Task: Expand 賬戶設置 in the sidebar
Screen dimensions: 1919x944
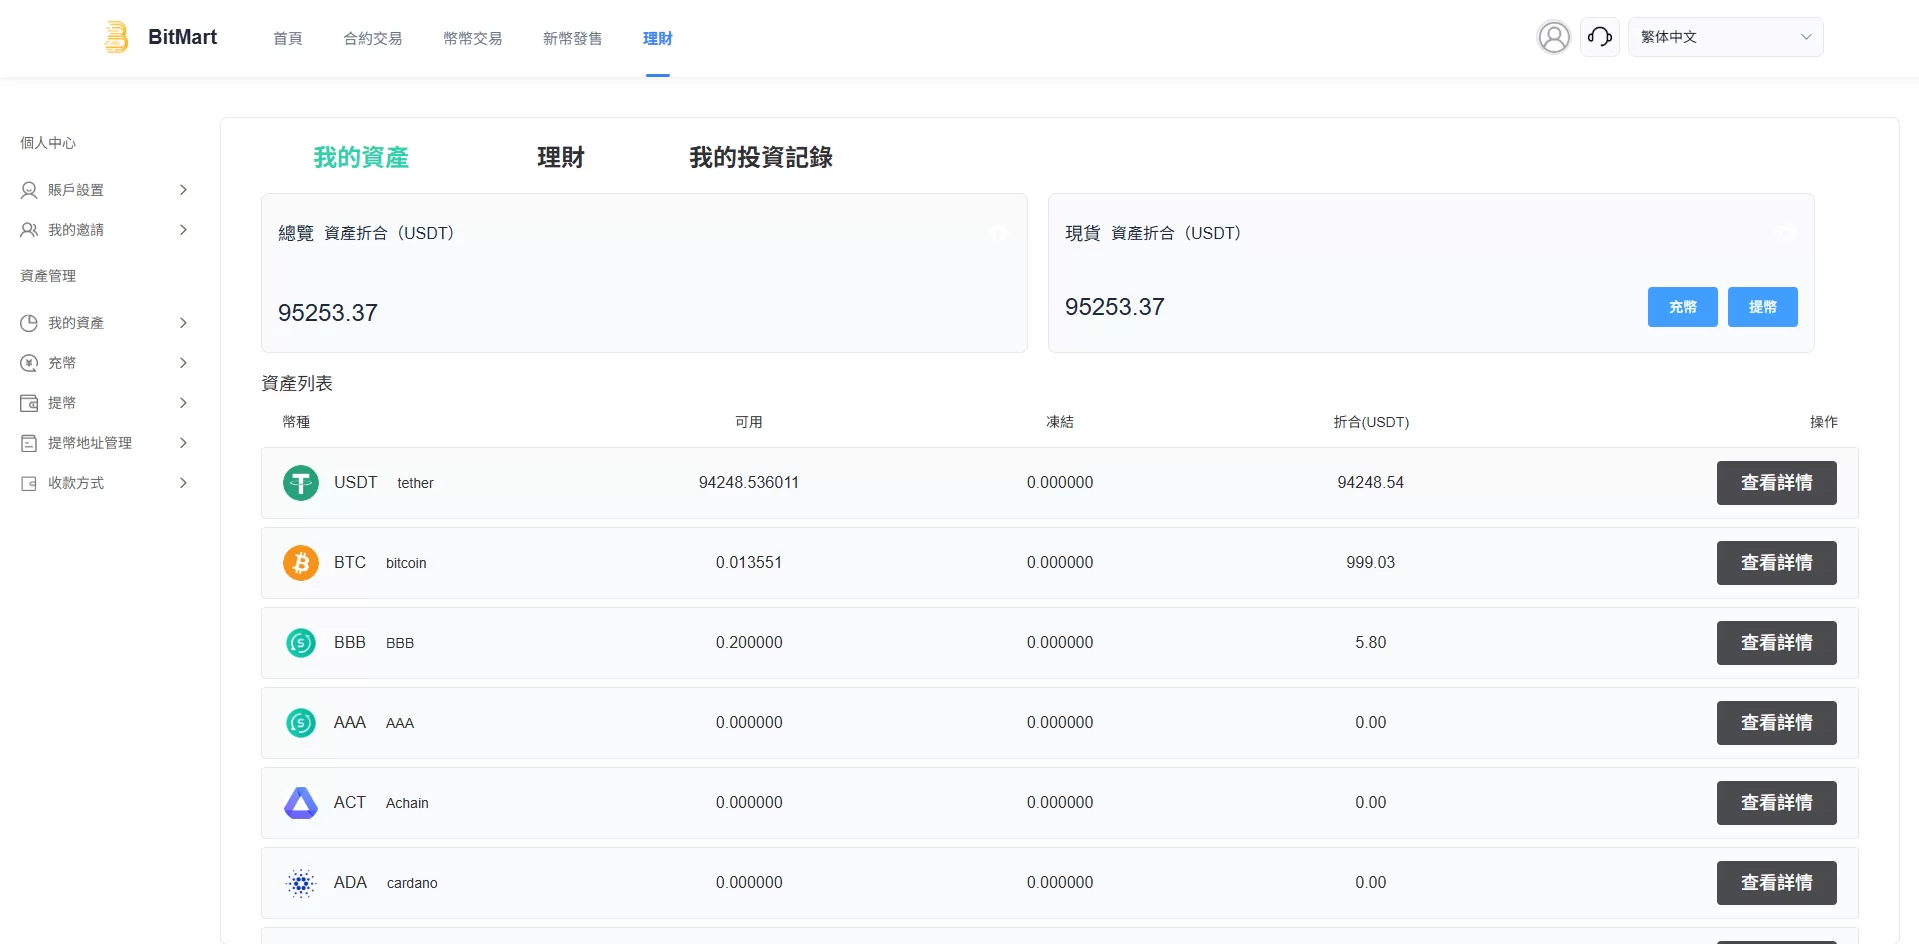Action: click(104, 190)
